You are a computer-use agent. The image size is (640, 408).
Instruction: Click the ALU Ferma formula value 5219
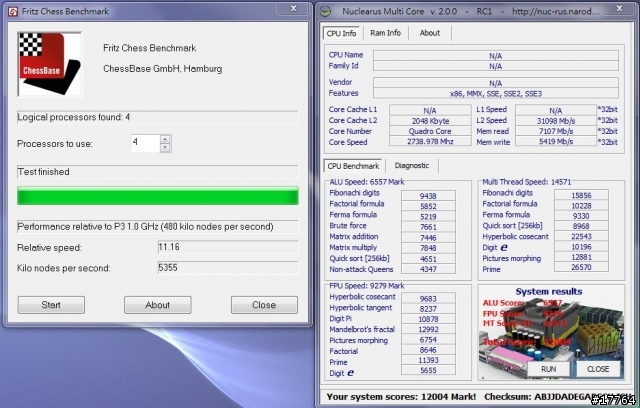coord(428,217)
